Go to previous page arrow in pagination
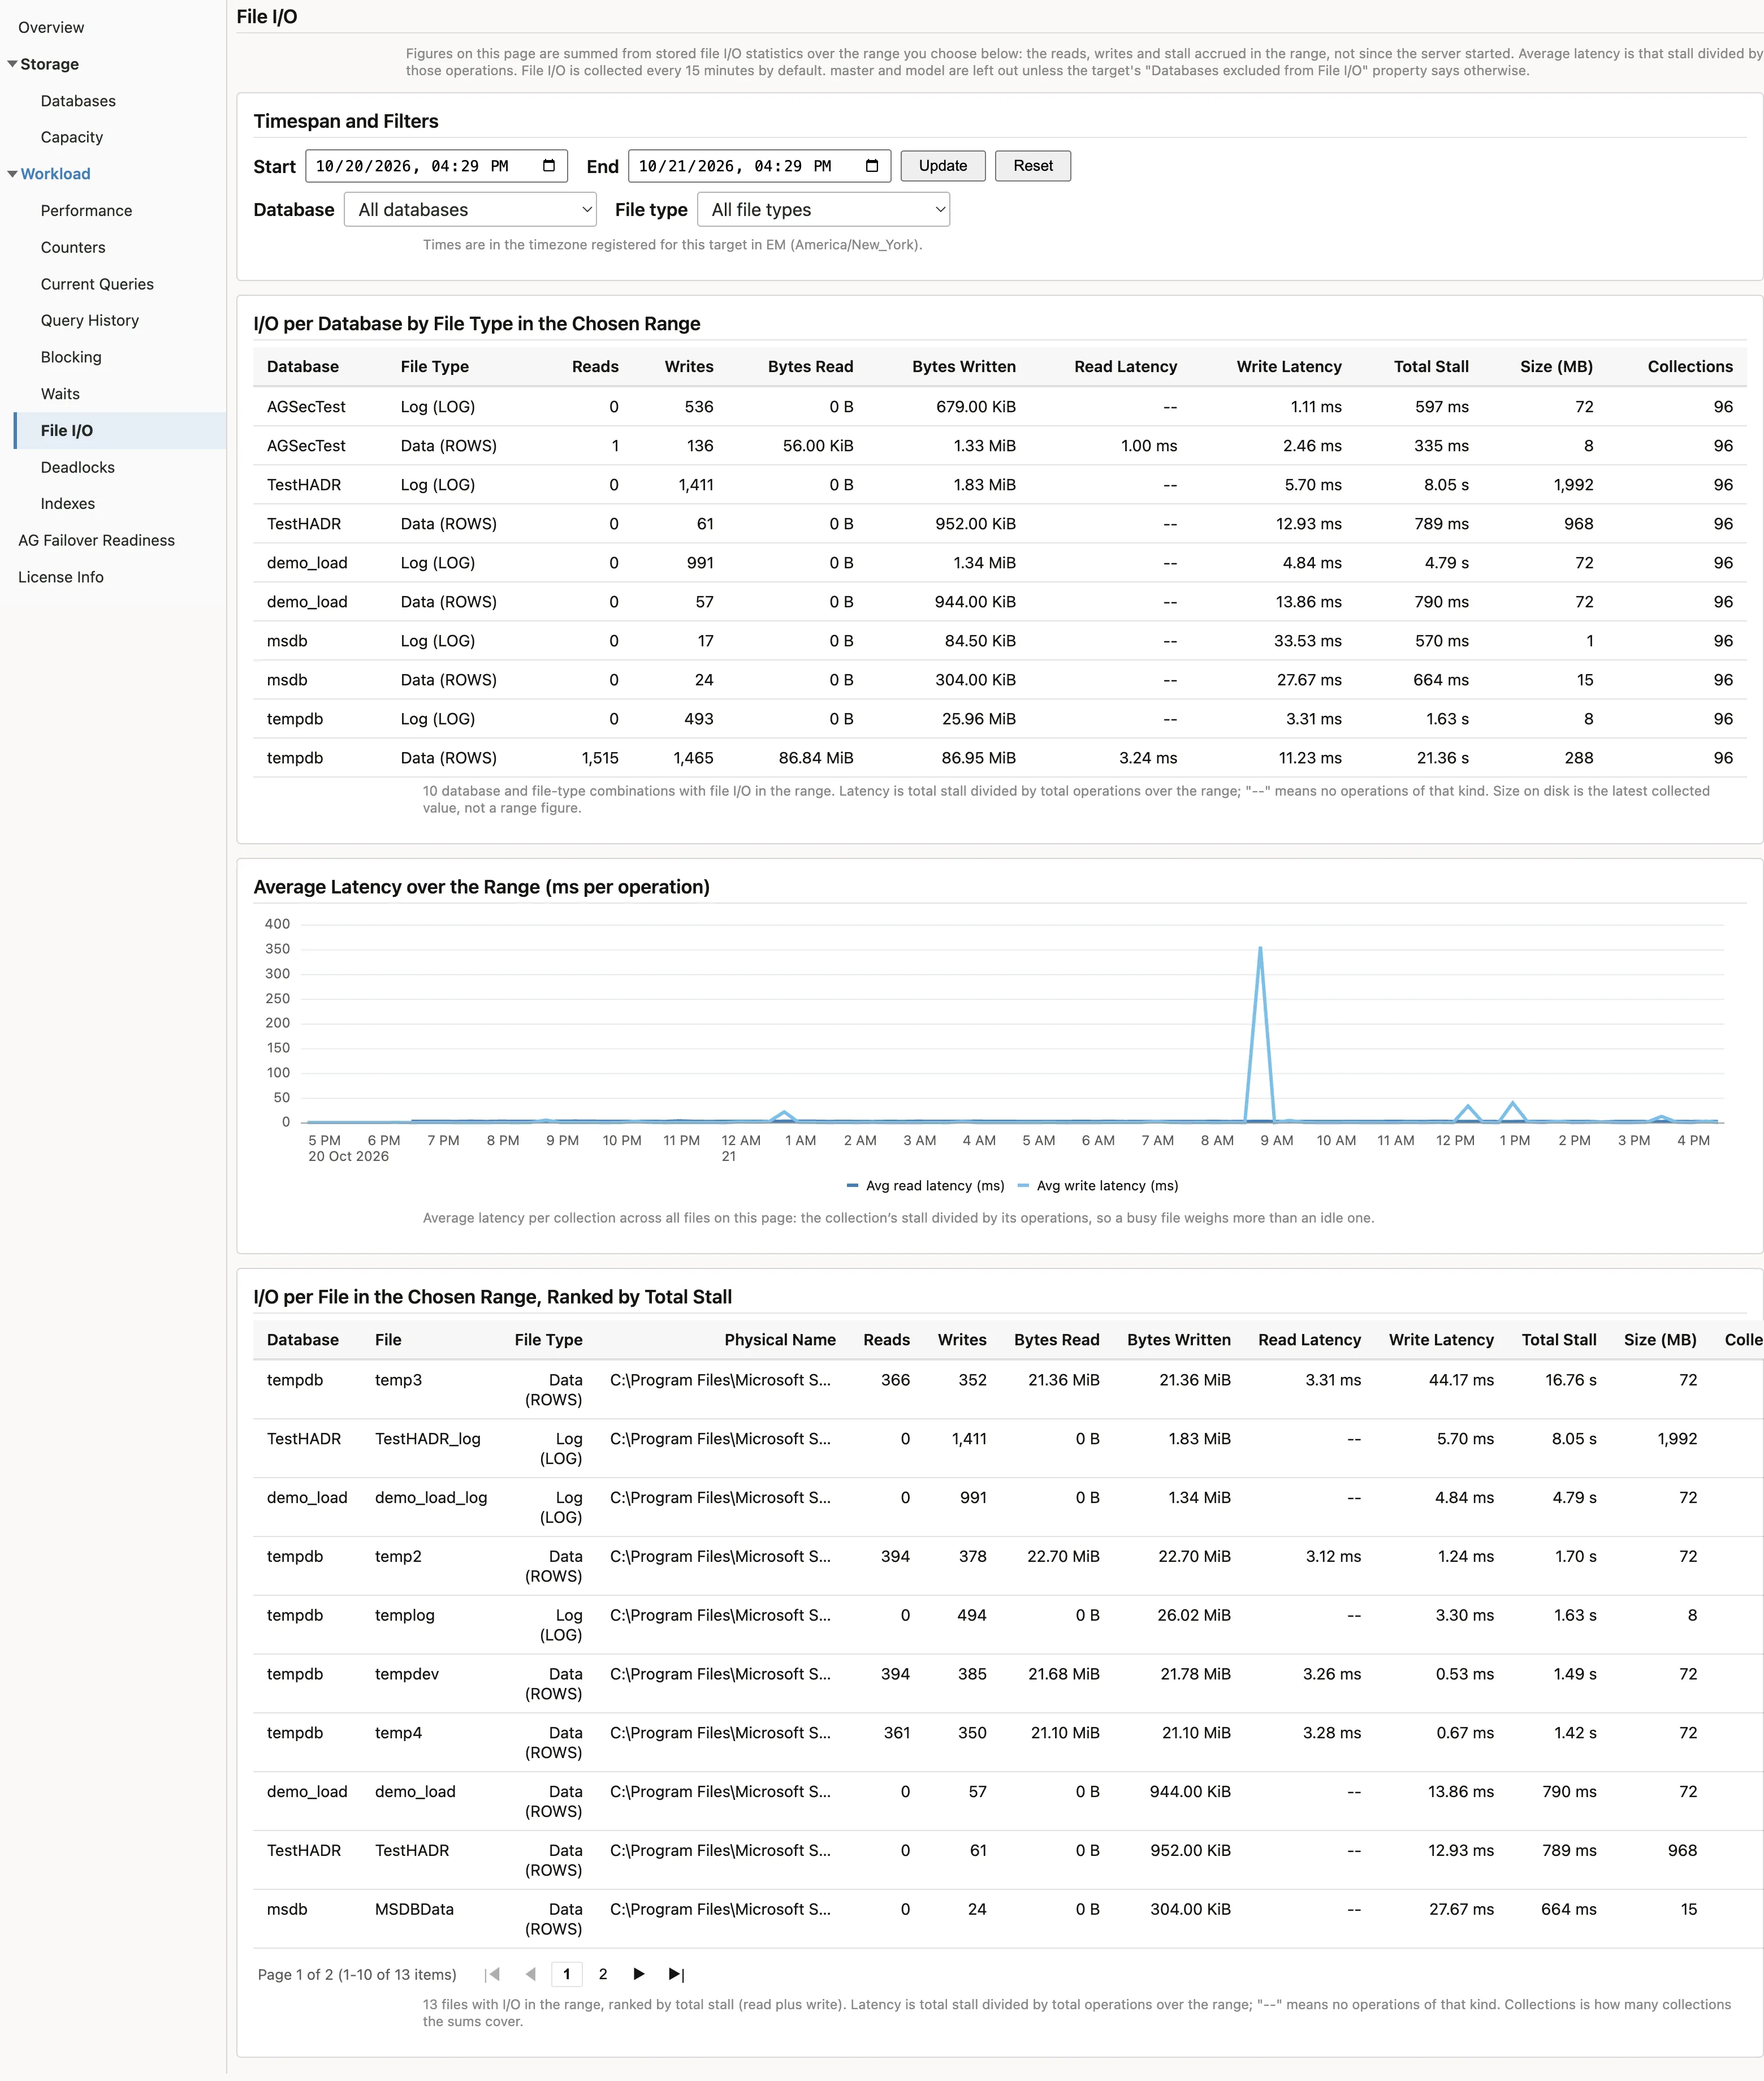Screen dimensions: 1764x2081 (530, 1974)
